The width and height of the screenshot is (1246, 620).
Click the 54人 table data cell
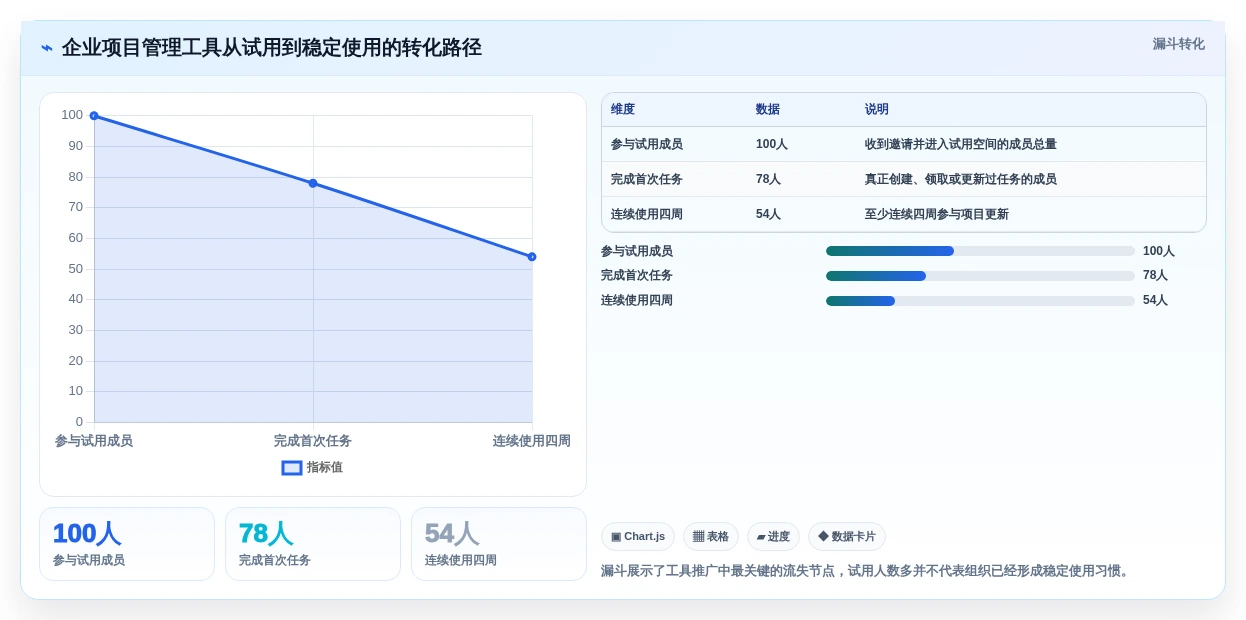pyautogui.click(x=769, y=214)
